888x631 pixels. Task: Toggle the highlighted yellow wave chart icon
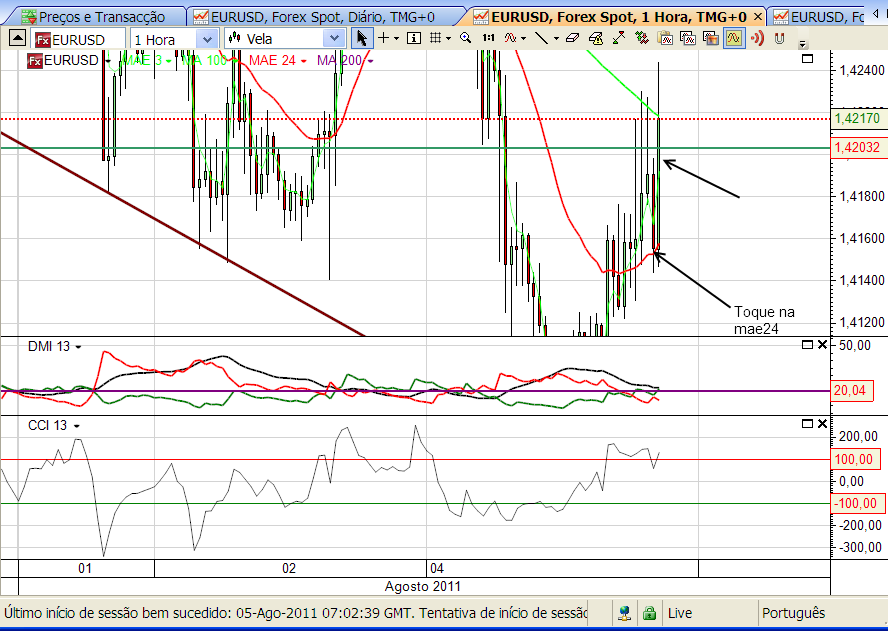734,39
